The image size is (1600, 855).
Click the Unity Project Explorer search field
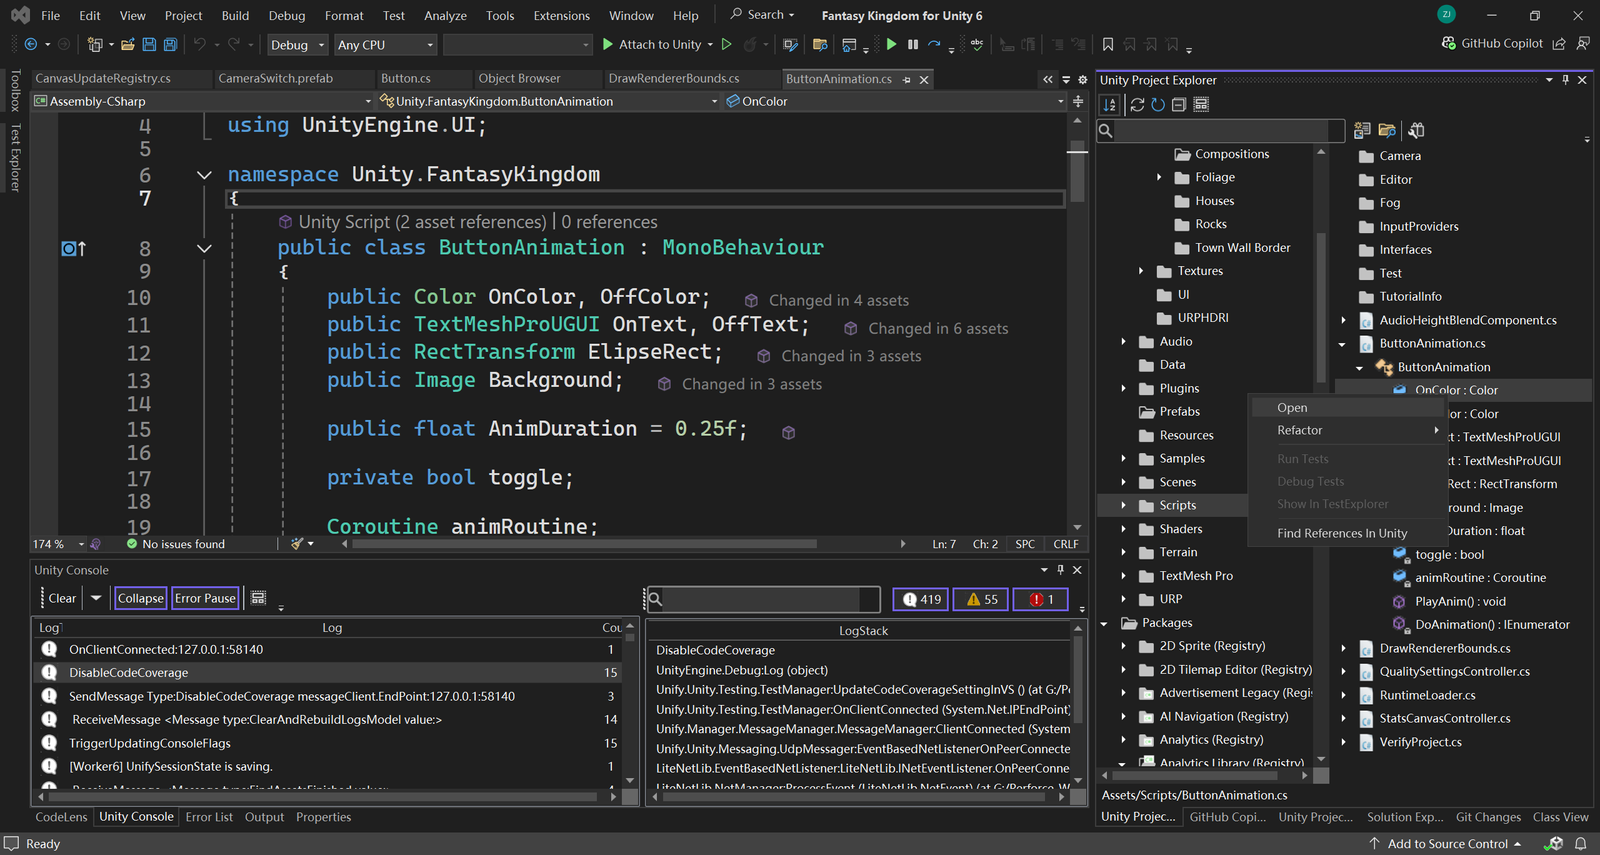coord(1229,130)
